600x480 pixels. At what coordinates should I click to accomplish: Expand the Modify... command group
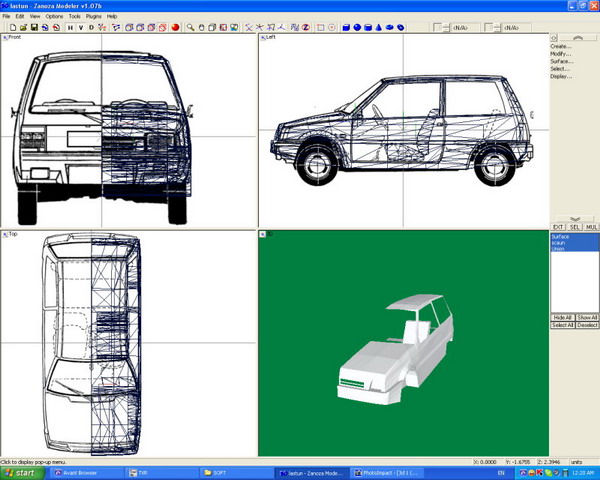(561, 54)
